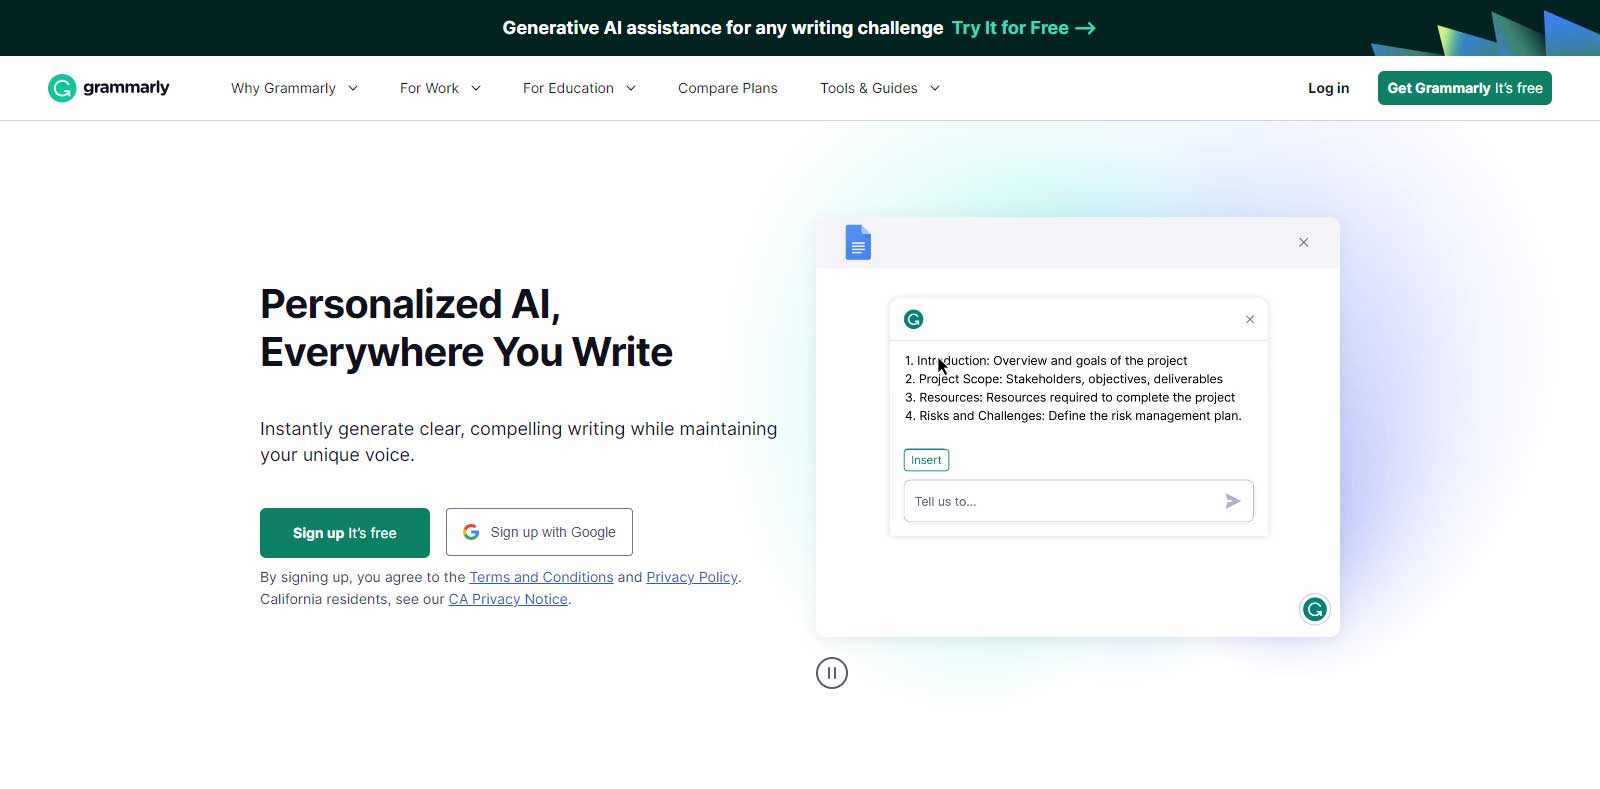Viewport: 1600px width, 789px height.
Task: Choose Sign up with Google
Action: coord(539,532)
